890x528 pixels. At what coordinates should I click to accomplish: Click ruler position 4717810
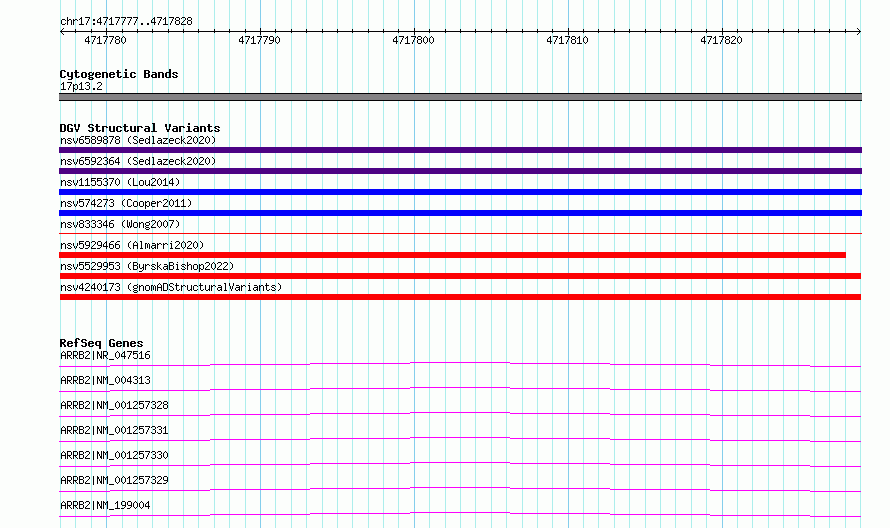pos(567,40)
